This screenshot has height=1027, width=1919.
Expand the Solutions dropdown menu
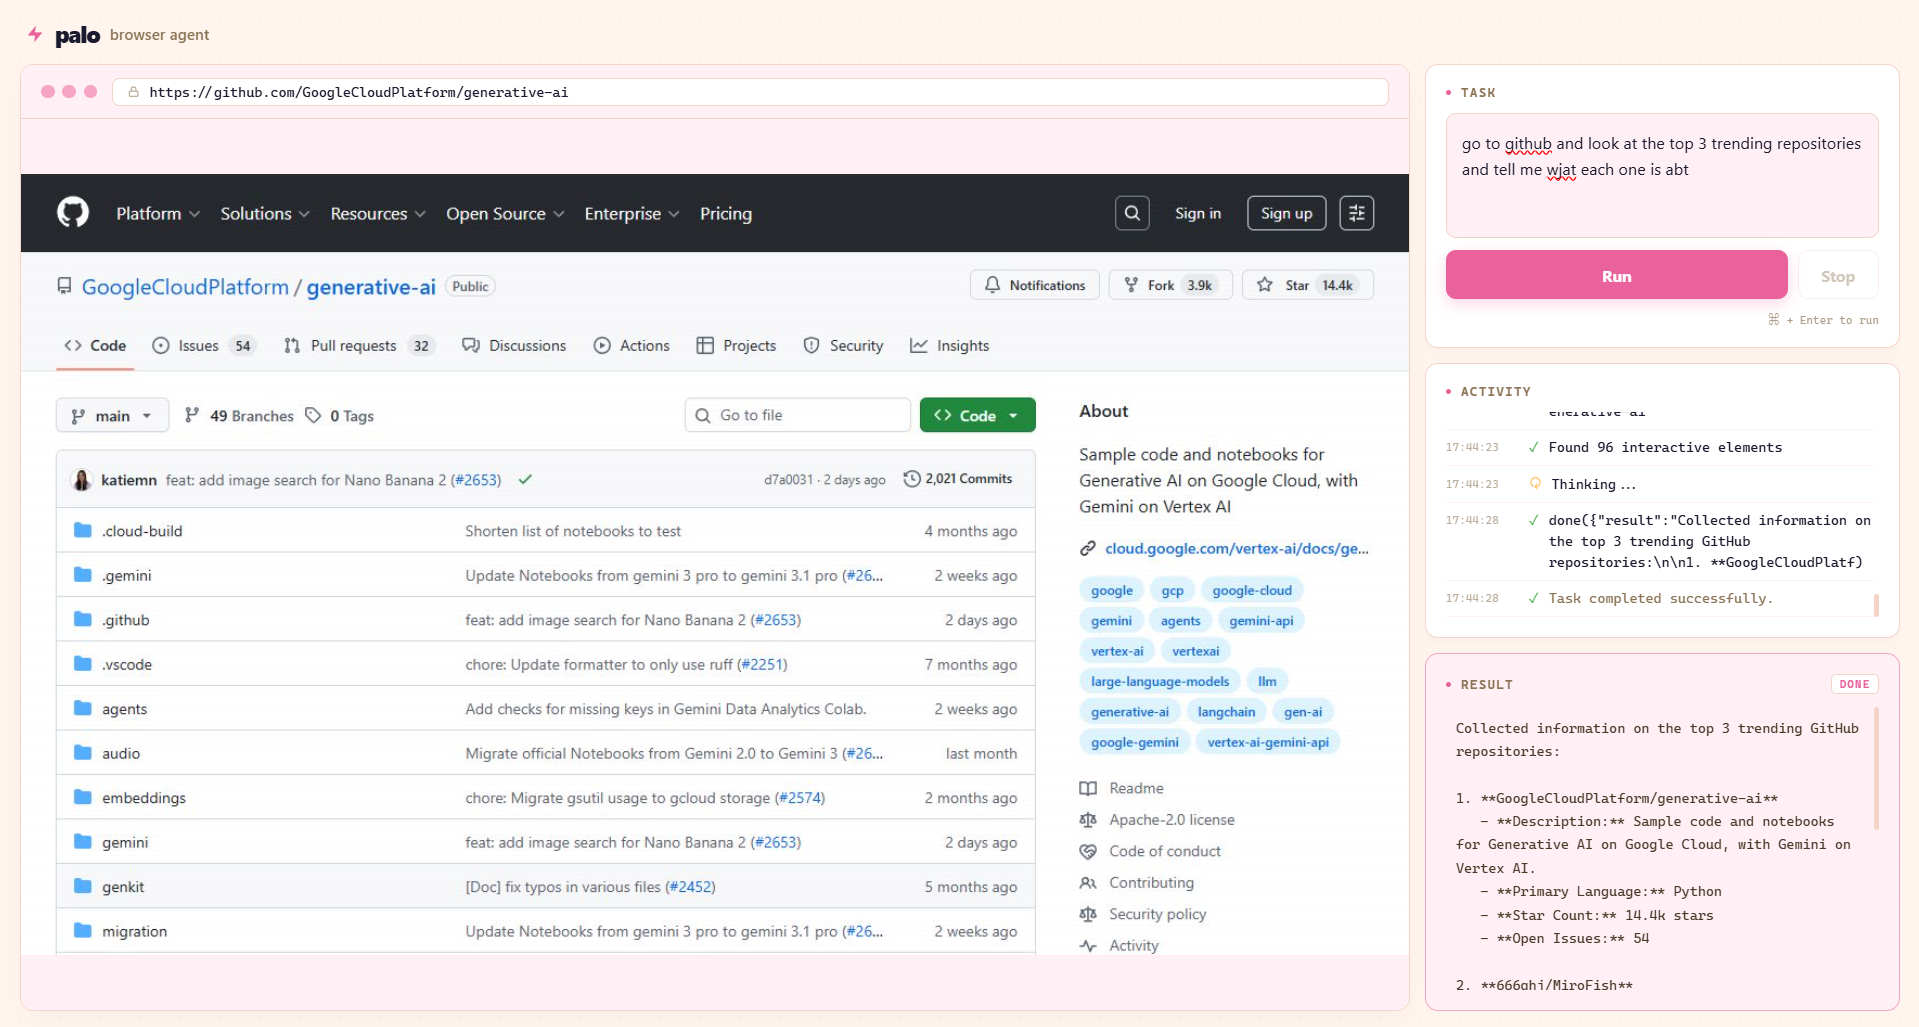(x=265, y=214)
